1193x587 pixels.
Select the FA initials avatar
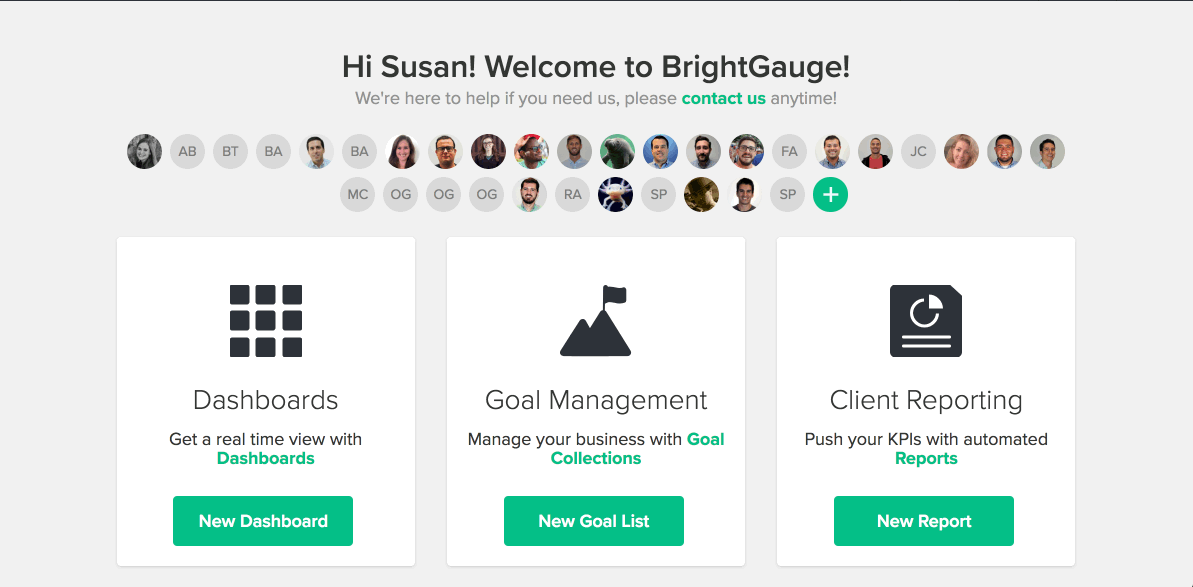(x=789, y=151)
